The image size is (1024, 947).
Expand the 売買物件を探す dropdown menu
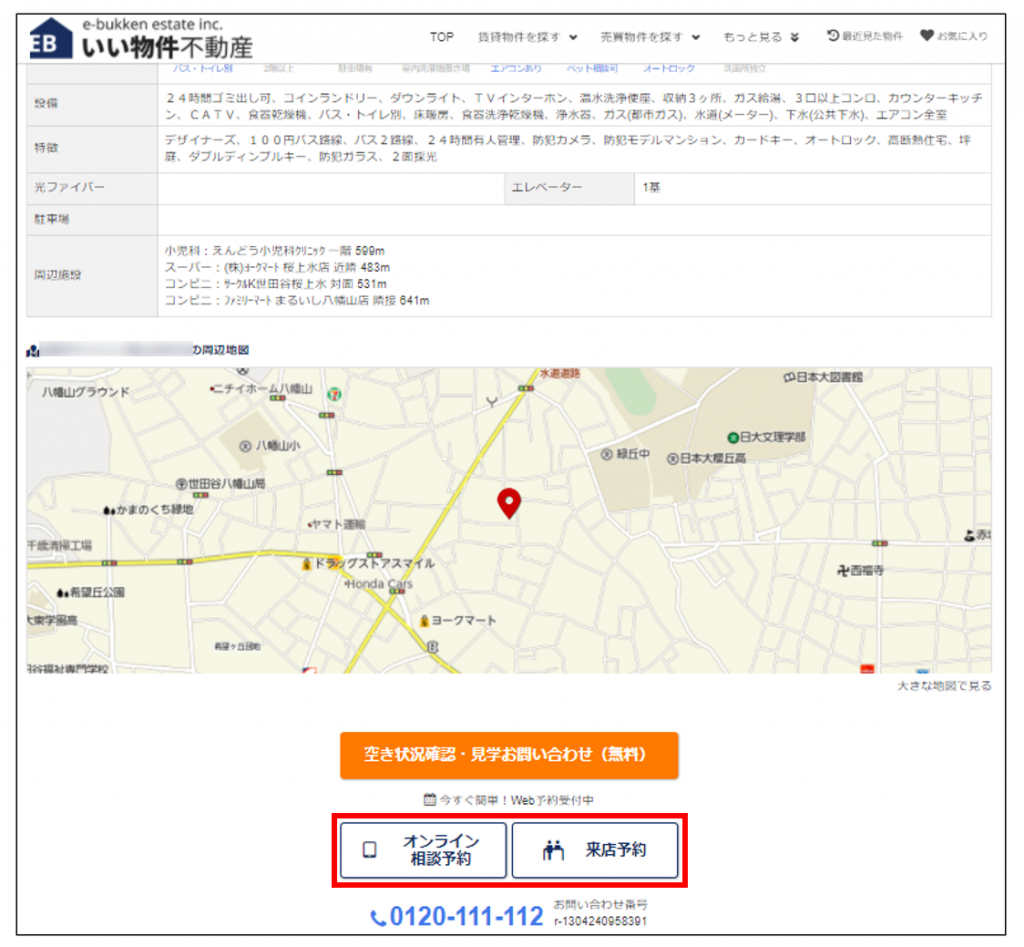[x=650, y=37]
